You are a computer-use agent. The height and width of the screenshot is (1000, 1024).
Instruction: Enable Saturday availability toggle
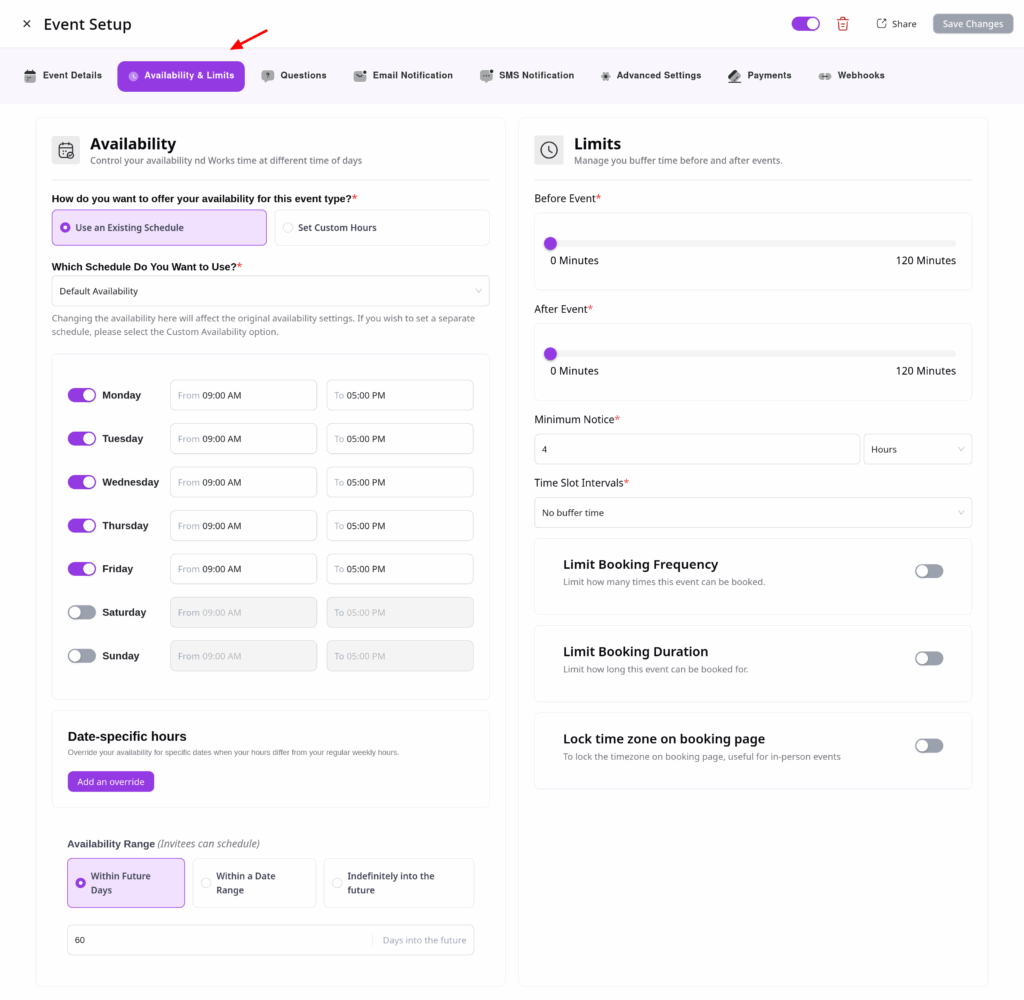click(82, 612)
